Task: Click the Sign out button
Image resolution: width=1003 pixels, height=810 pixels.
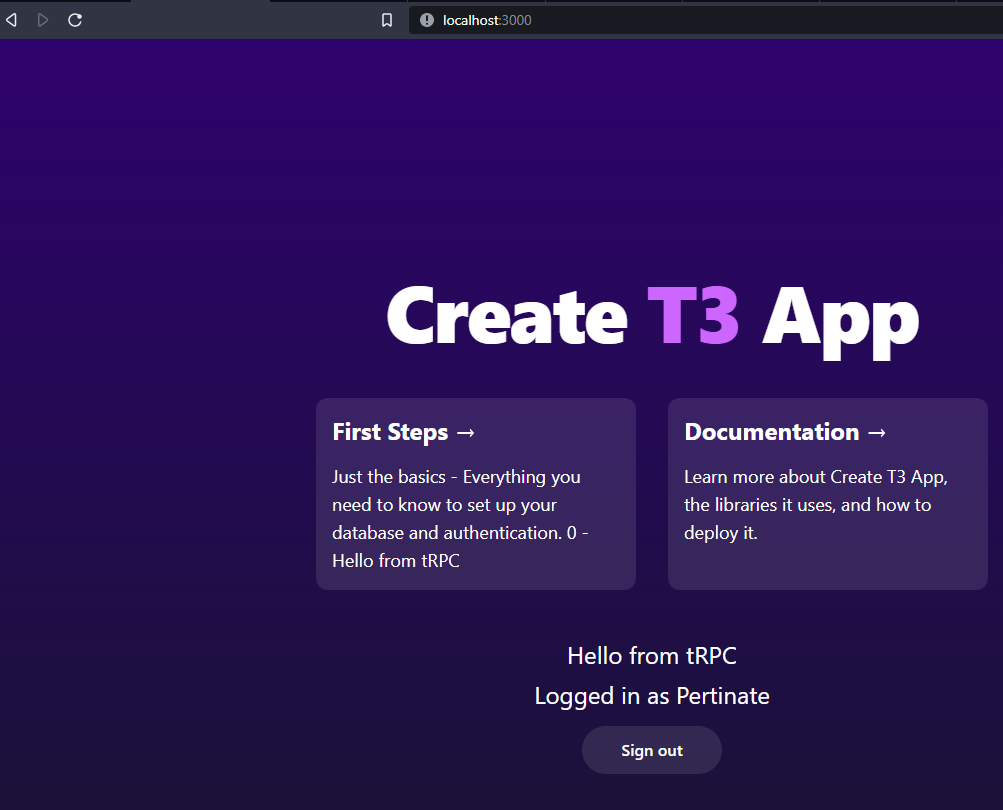Action: 652,750
